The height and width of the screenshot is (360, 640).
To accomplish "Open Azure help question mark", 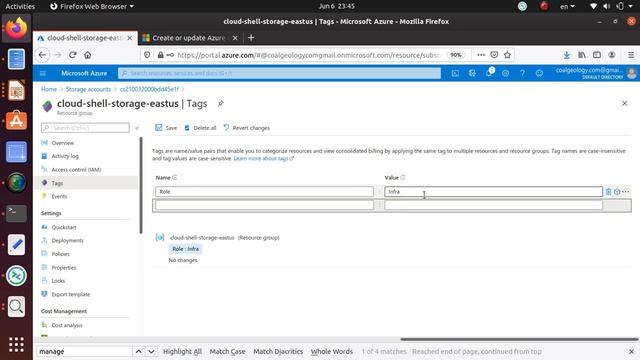I will pos(522,73).
